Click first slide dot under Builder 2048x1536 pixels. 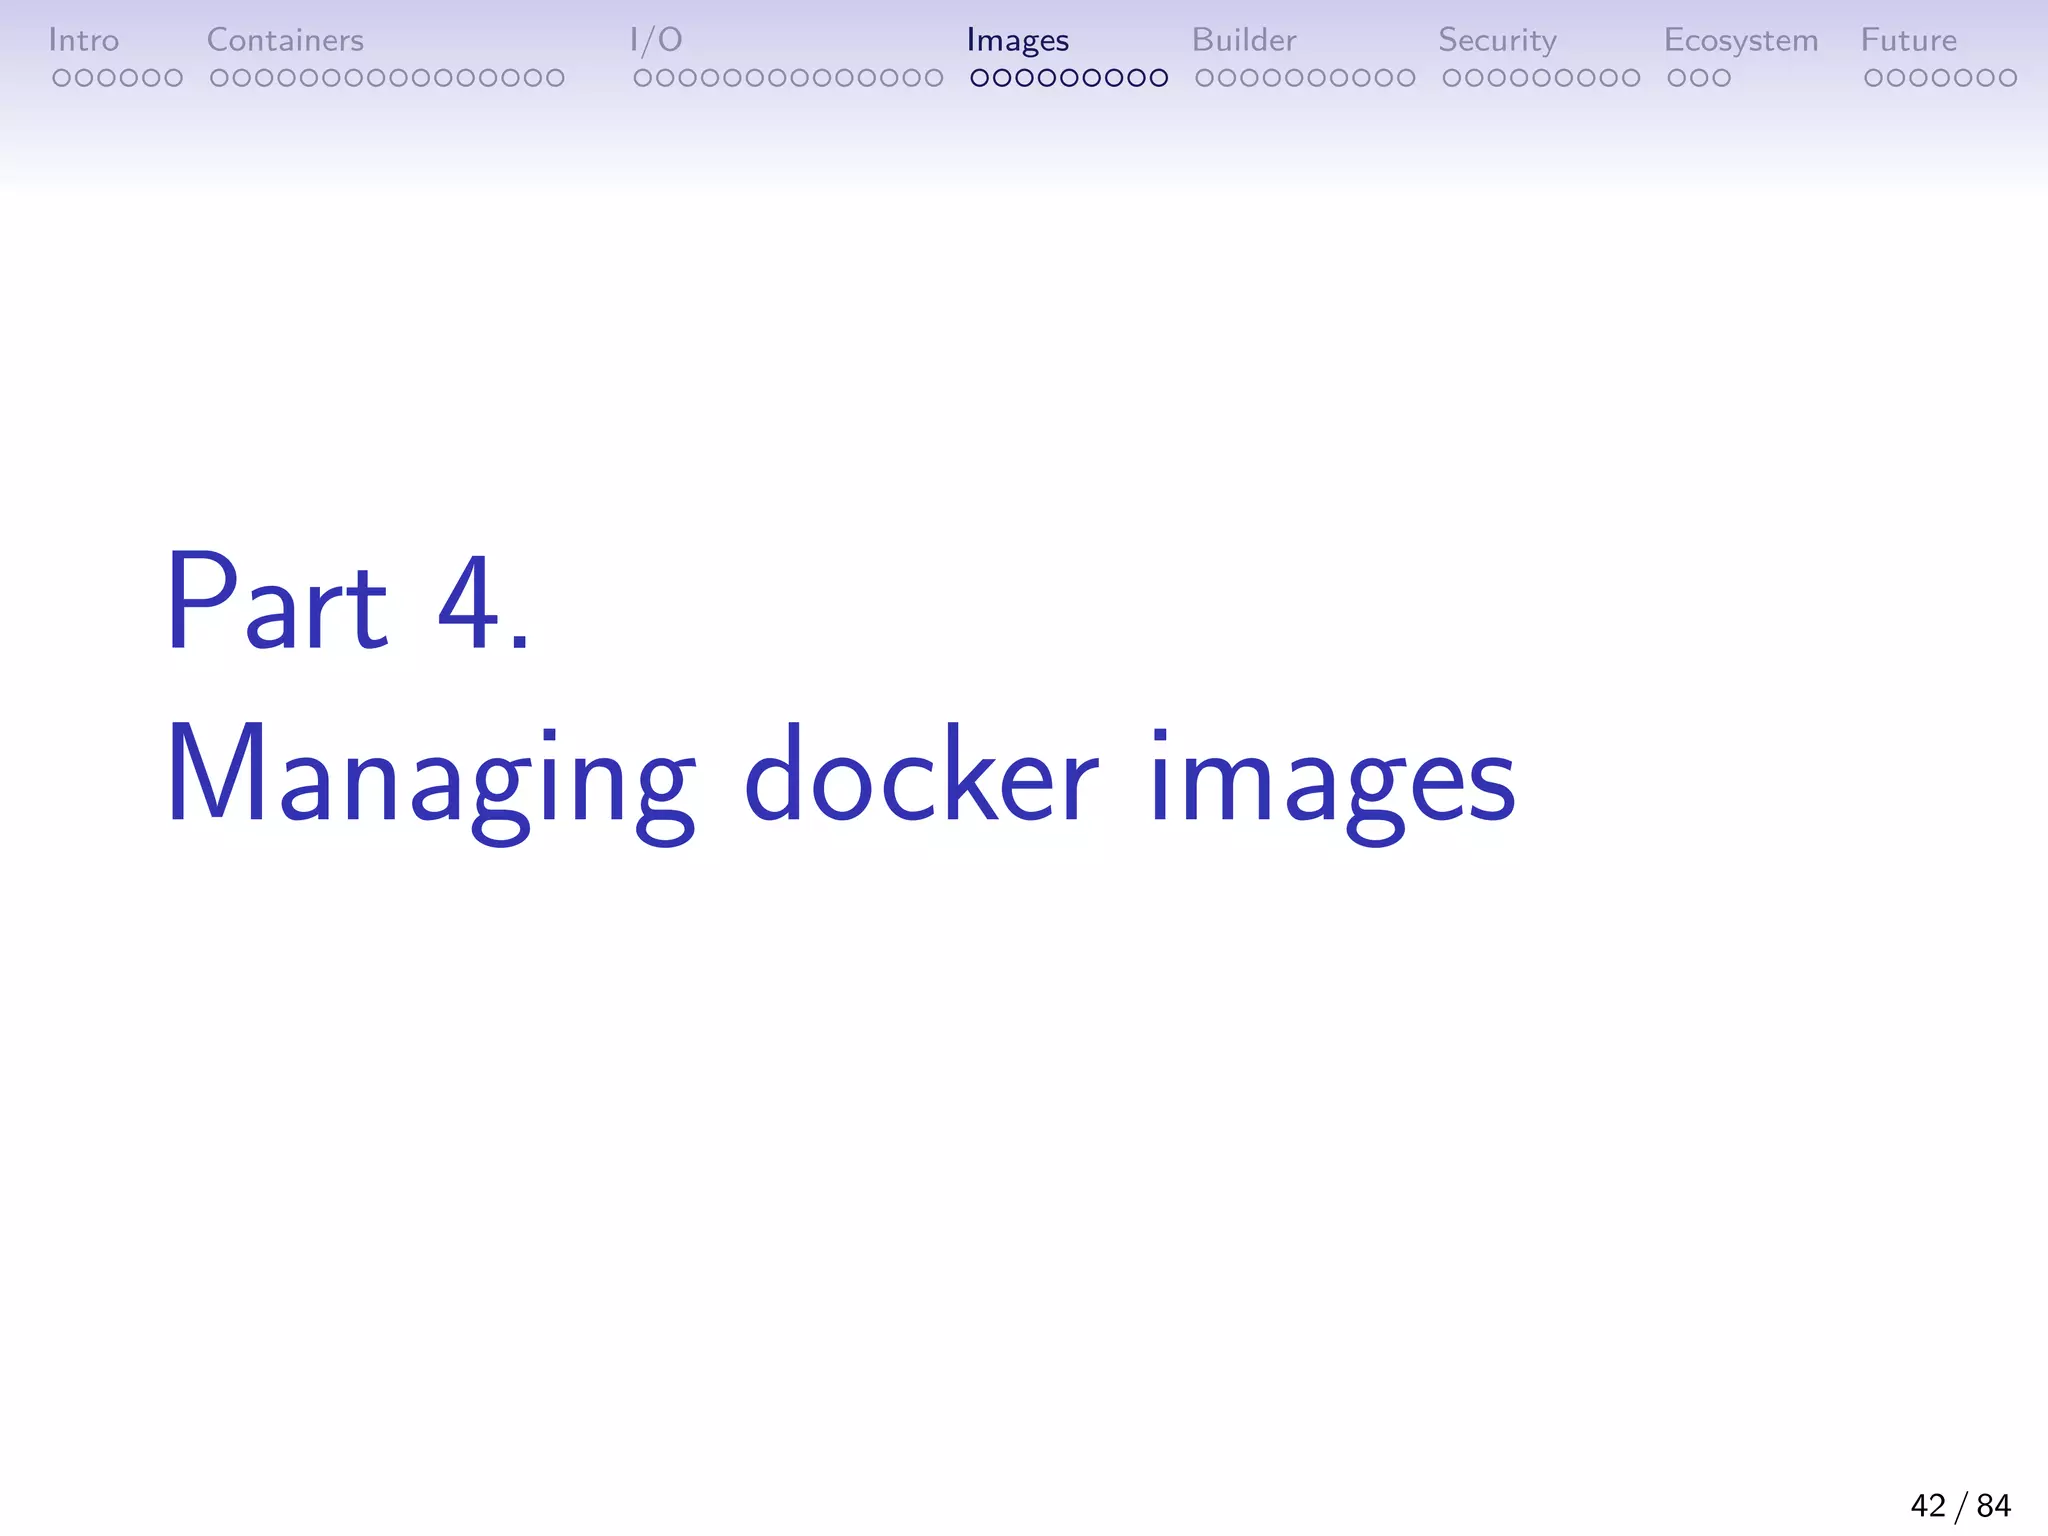pyautogui.click(x=1205, y=78)
